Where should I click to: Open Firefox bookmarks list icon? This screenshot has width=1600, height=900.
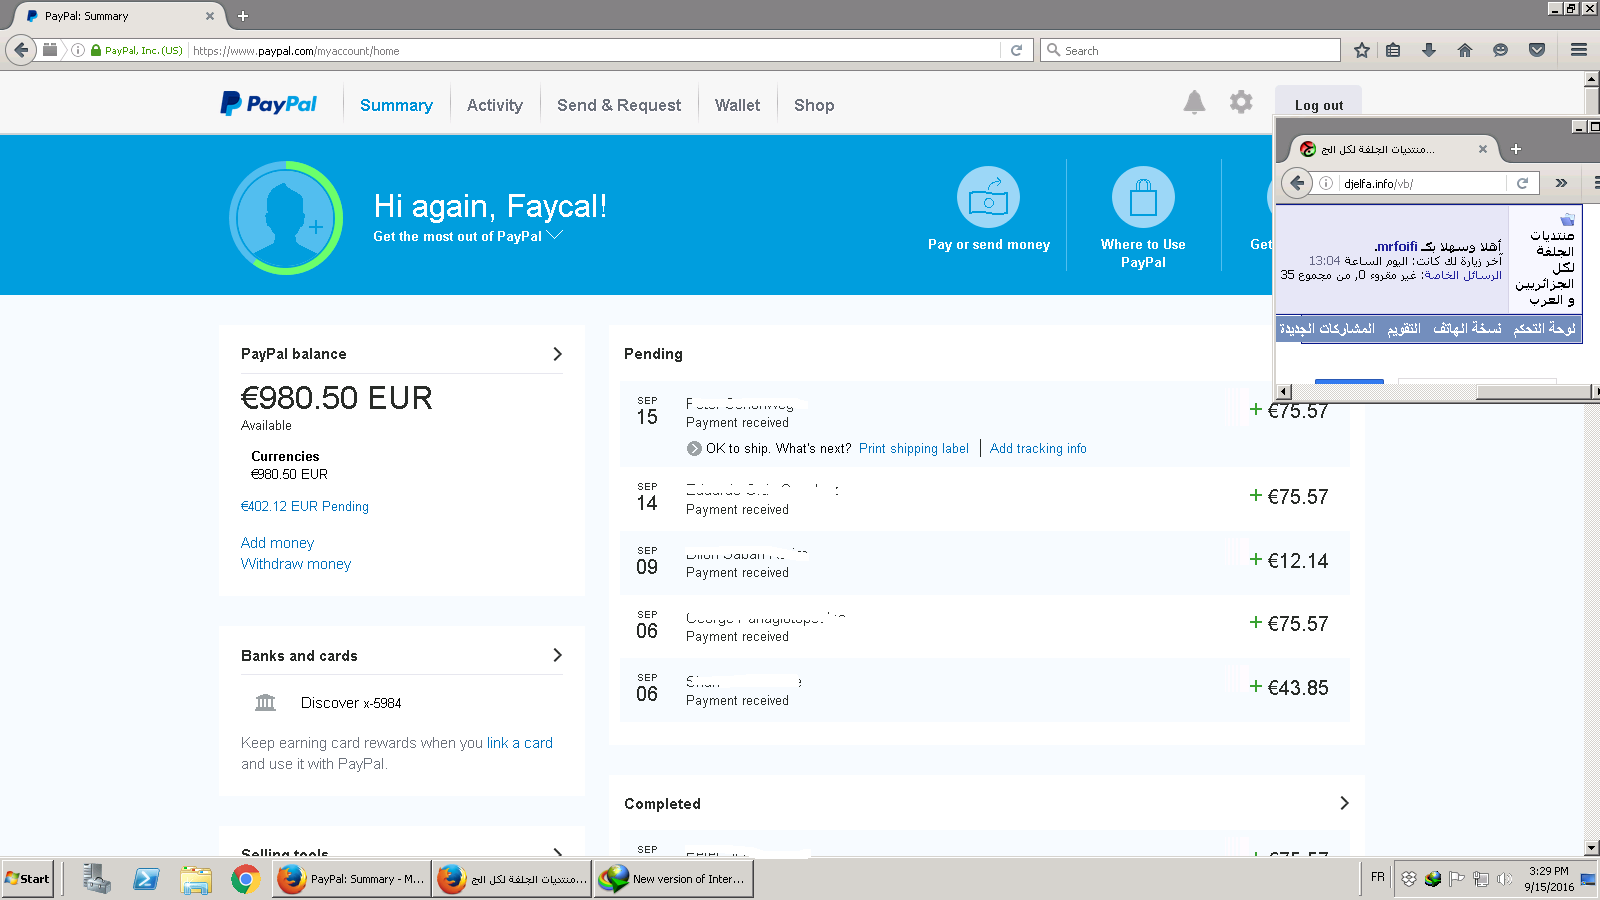pos(1393,50)
